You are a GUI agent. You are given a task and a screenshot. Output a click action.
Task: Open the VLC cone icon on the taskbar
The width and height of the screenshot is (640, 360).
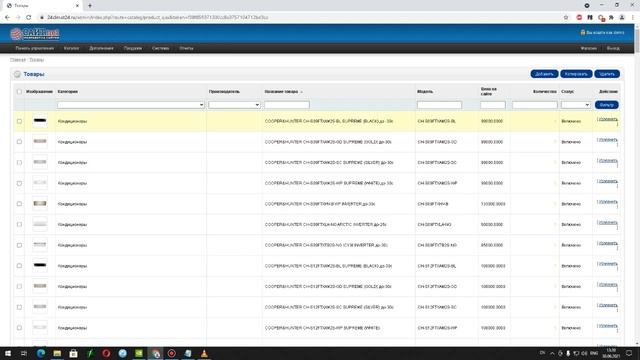point(204,353)
